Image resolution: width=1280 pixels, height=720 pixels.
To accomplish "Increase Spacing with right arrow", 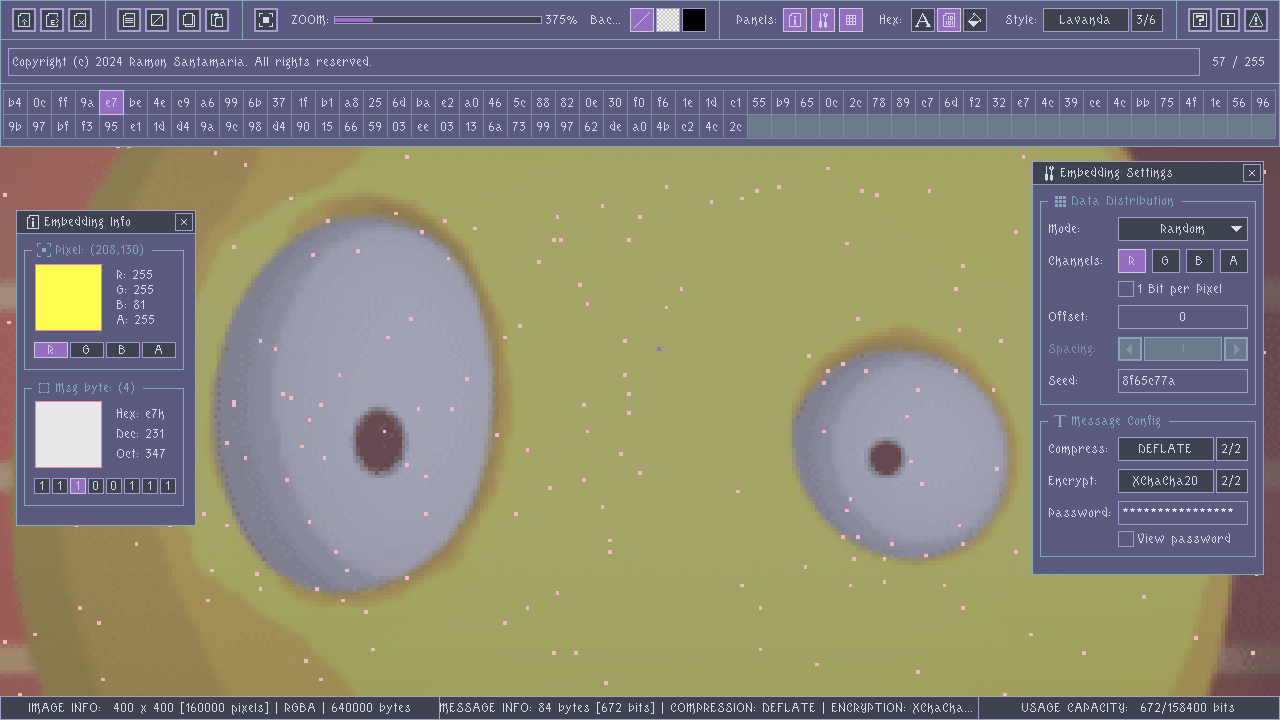I will (x=1236, y=349).
